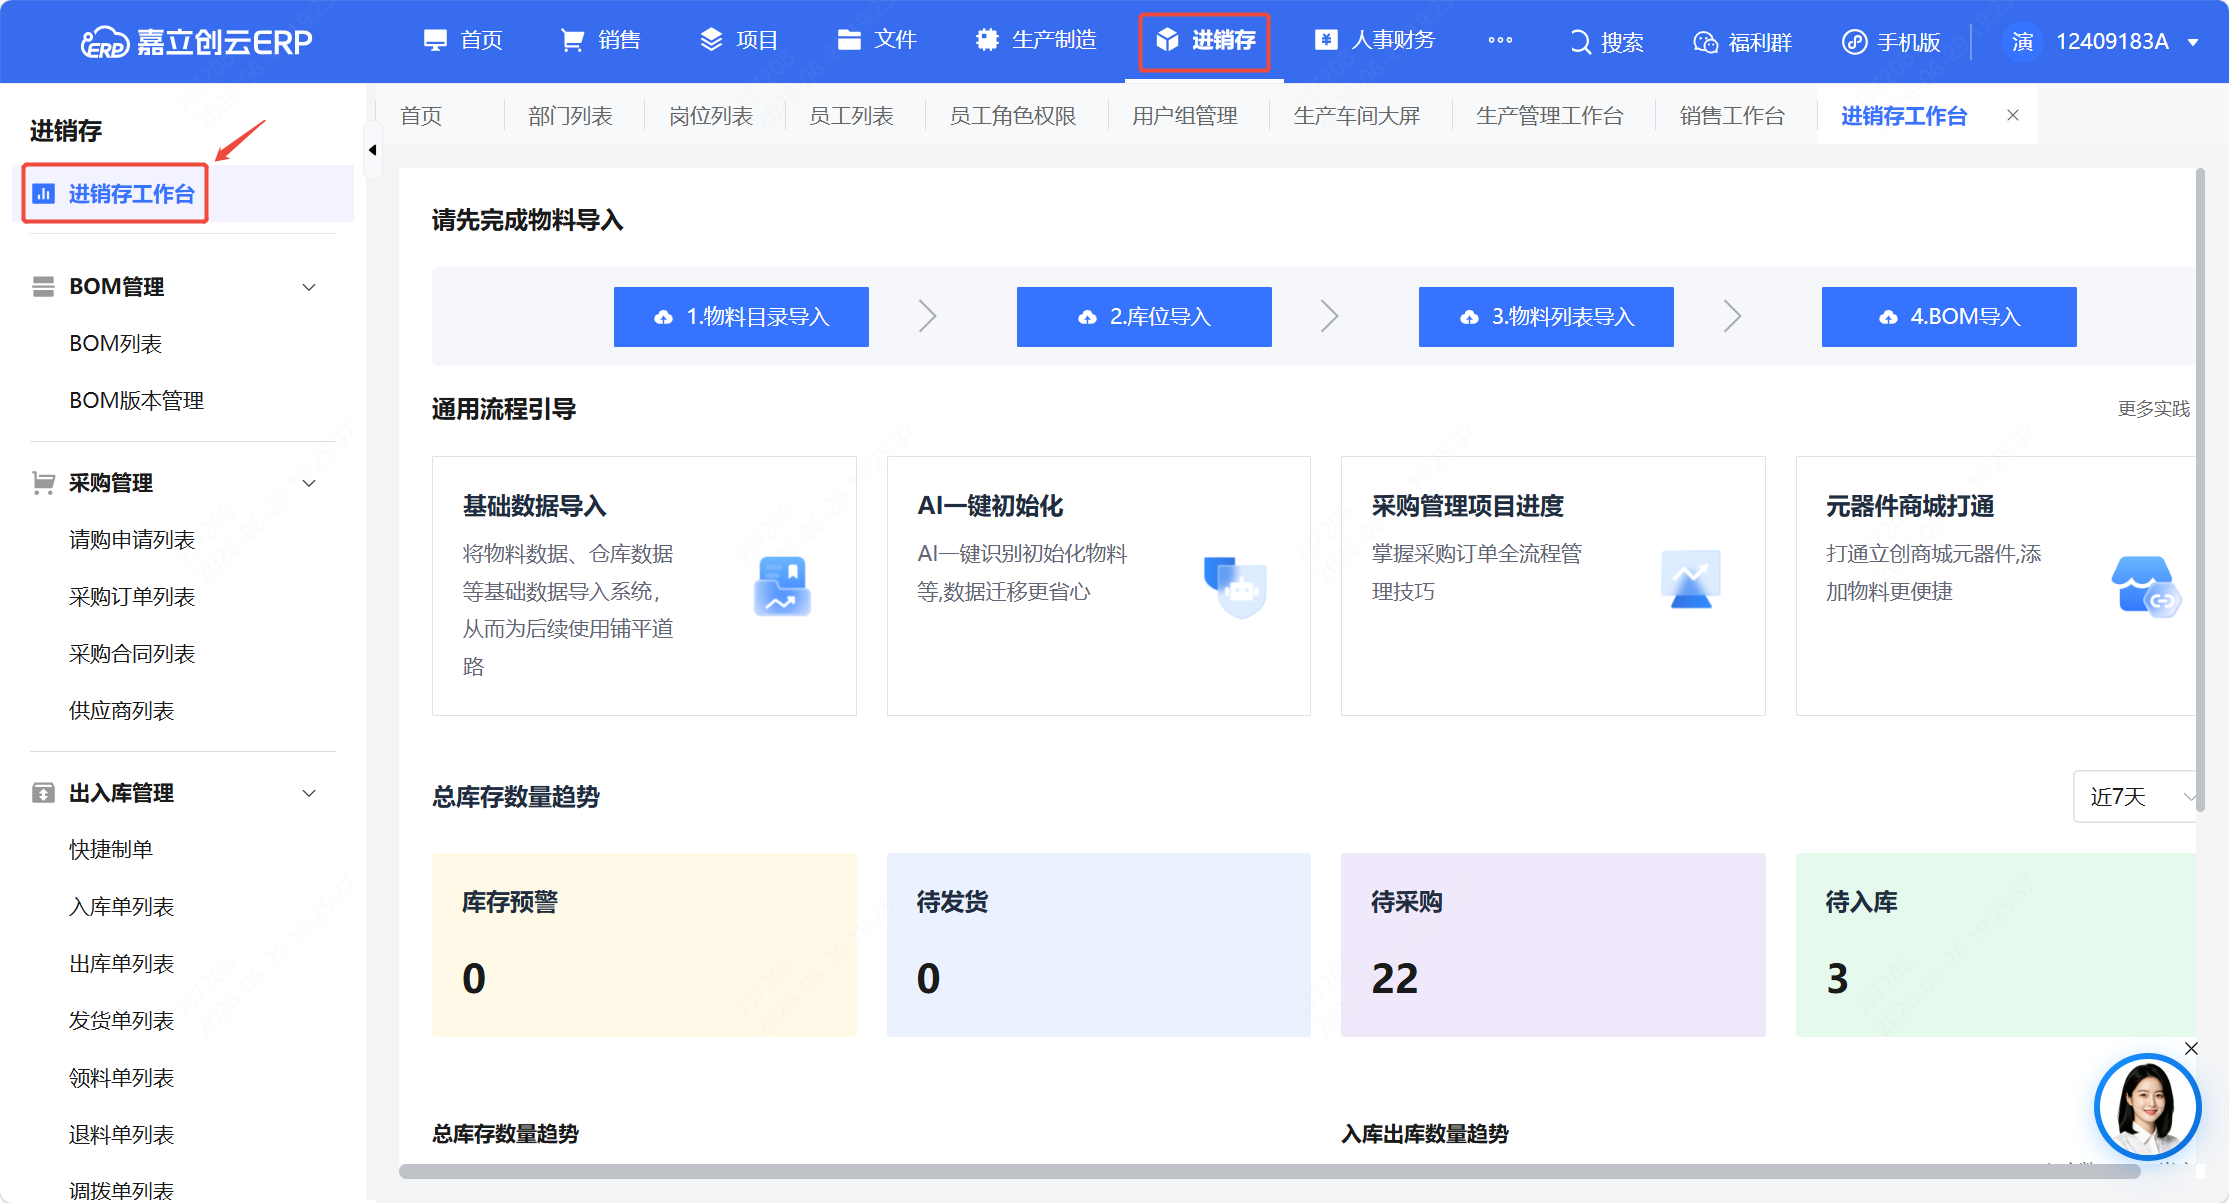Open 请购申请列表 in the sidebar
2229x1203 pixels.
tap(131, 540)
